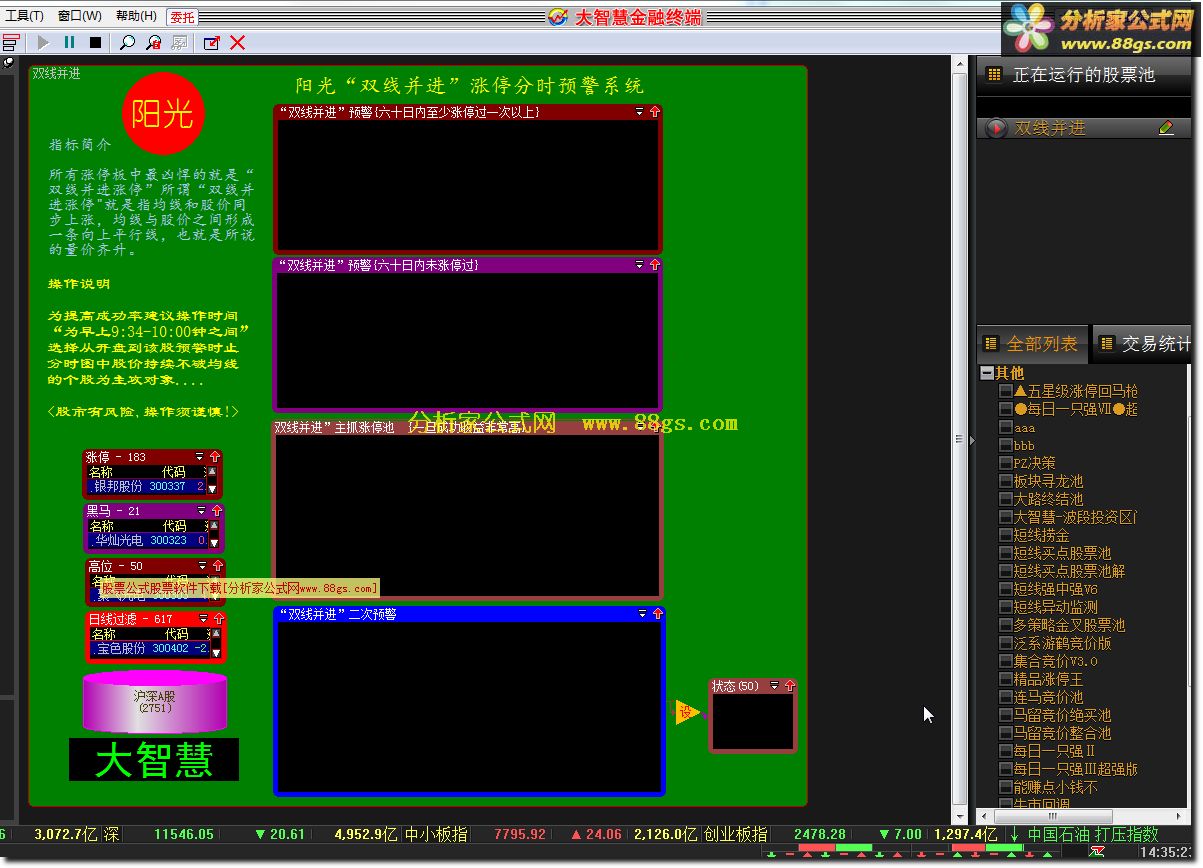Select the 银邦股份 300337 row
This screenshot has height=868, width=1203.
[146, 486]
